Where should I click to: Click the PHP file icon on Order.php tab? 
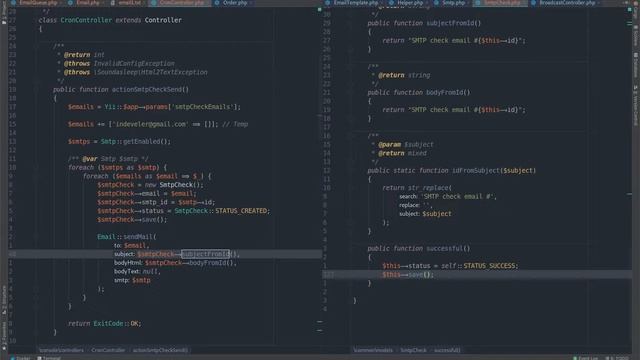point(217,3)
